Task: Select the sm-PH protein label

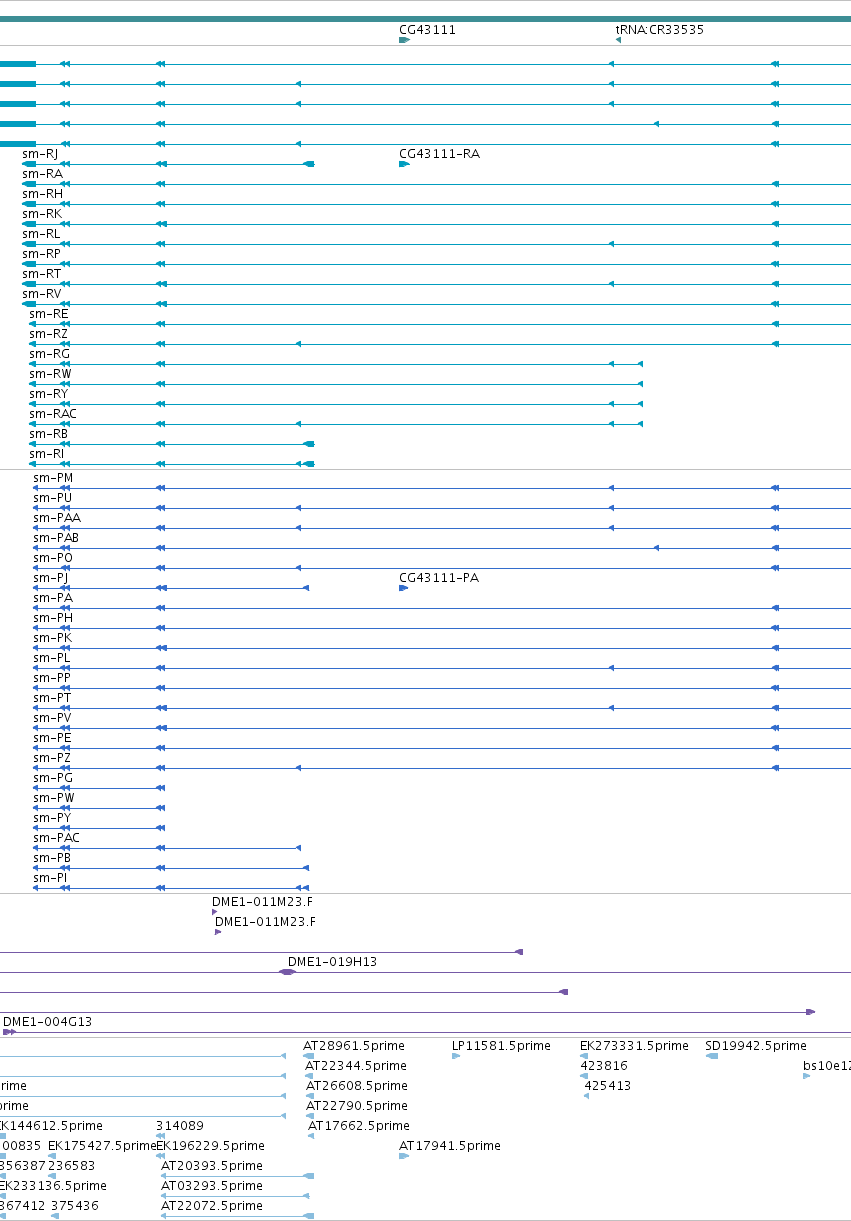Action: 53,618
